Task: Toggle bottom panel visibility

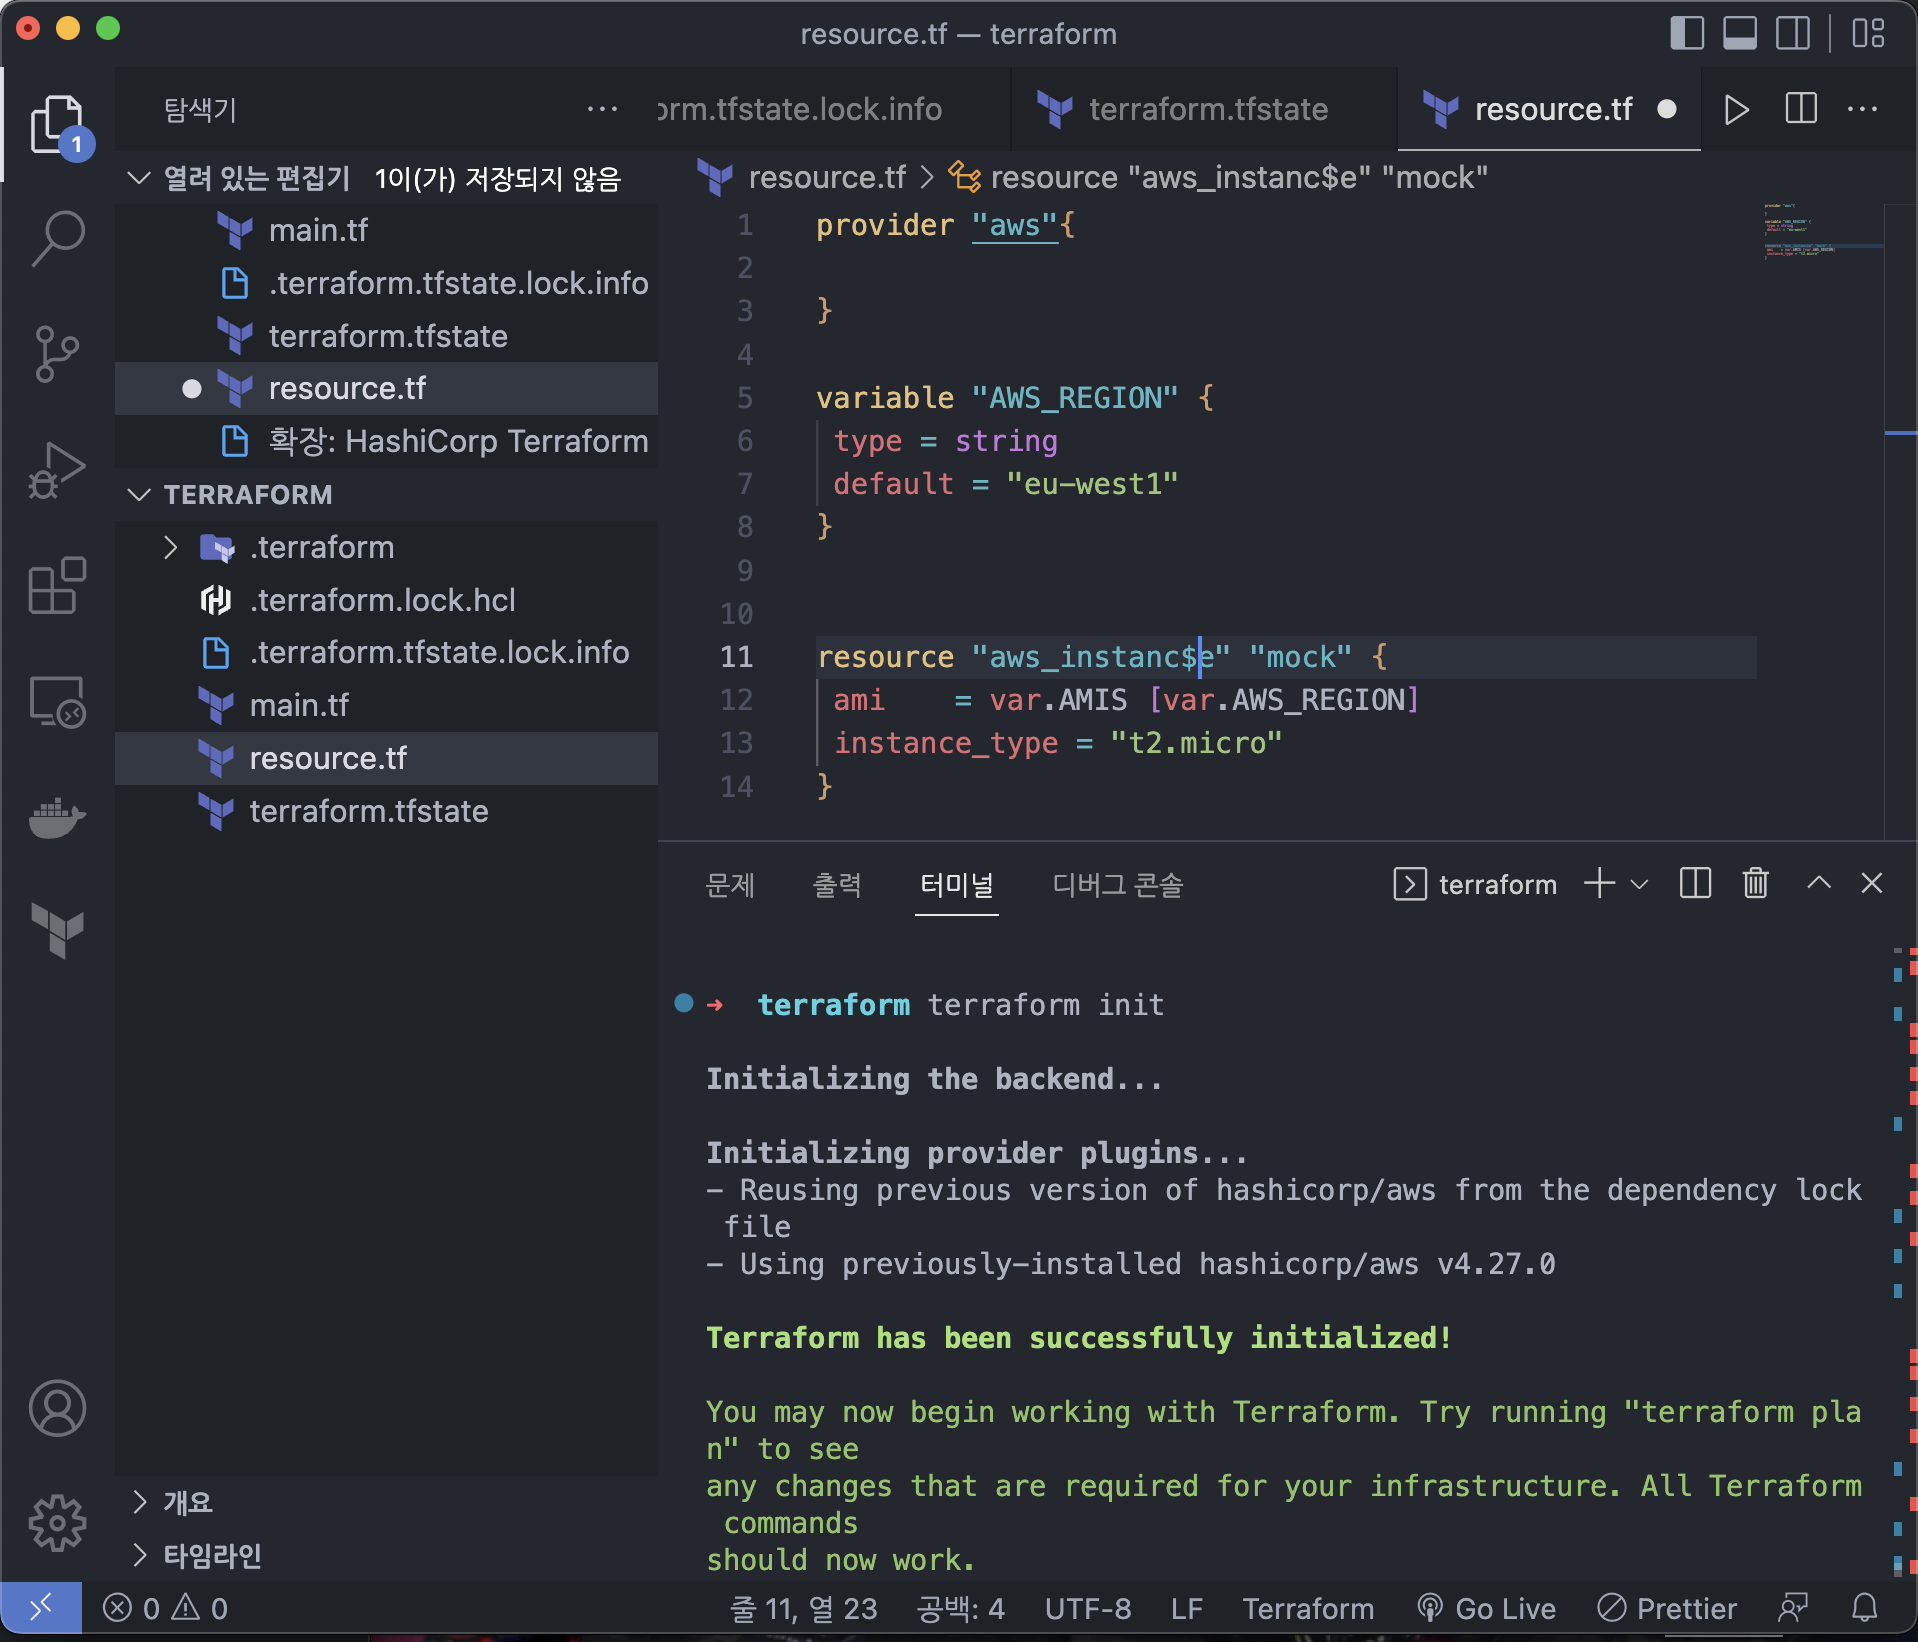Action: pyautogui.click(x=1740, y=33)
